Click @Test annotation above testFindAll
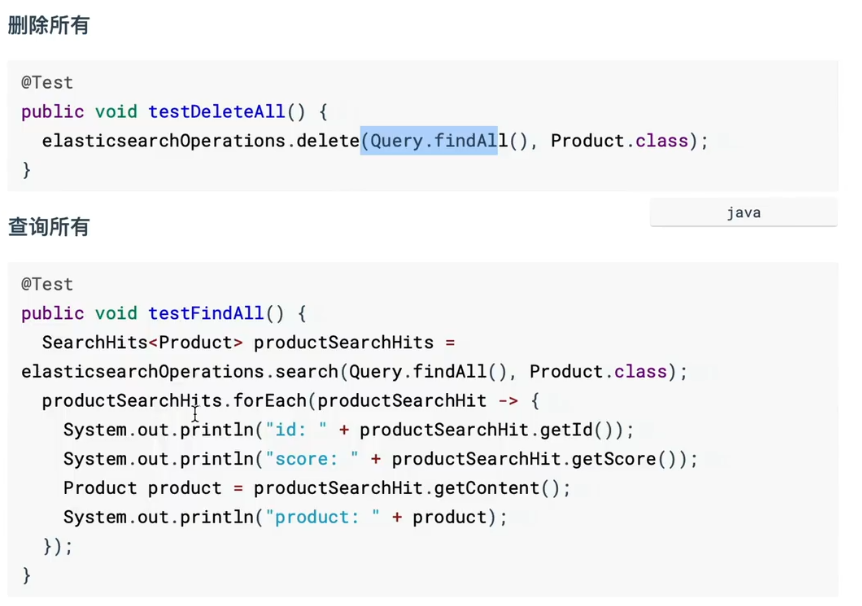862x606 pixels. click(47, 284)
